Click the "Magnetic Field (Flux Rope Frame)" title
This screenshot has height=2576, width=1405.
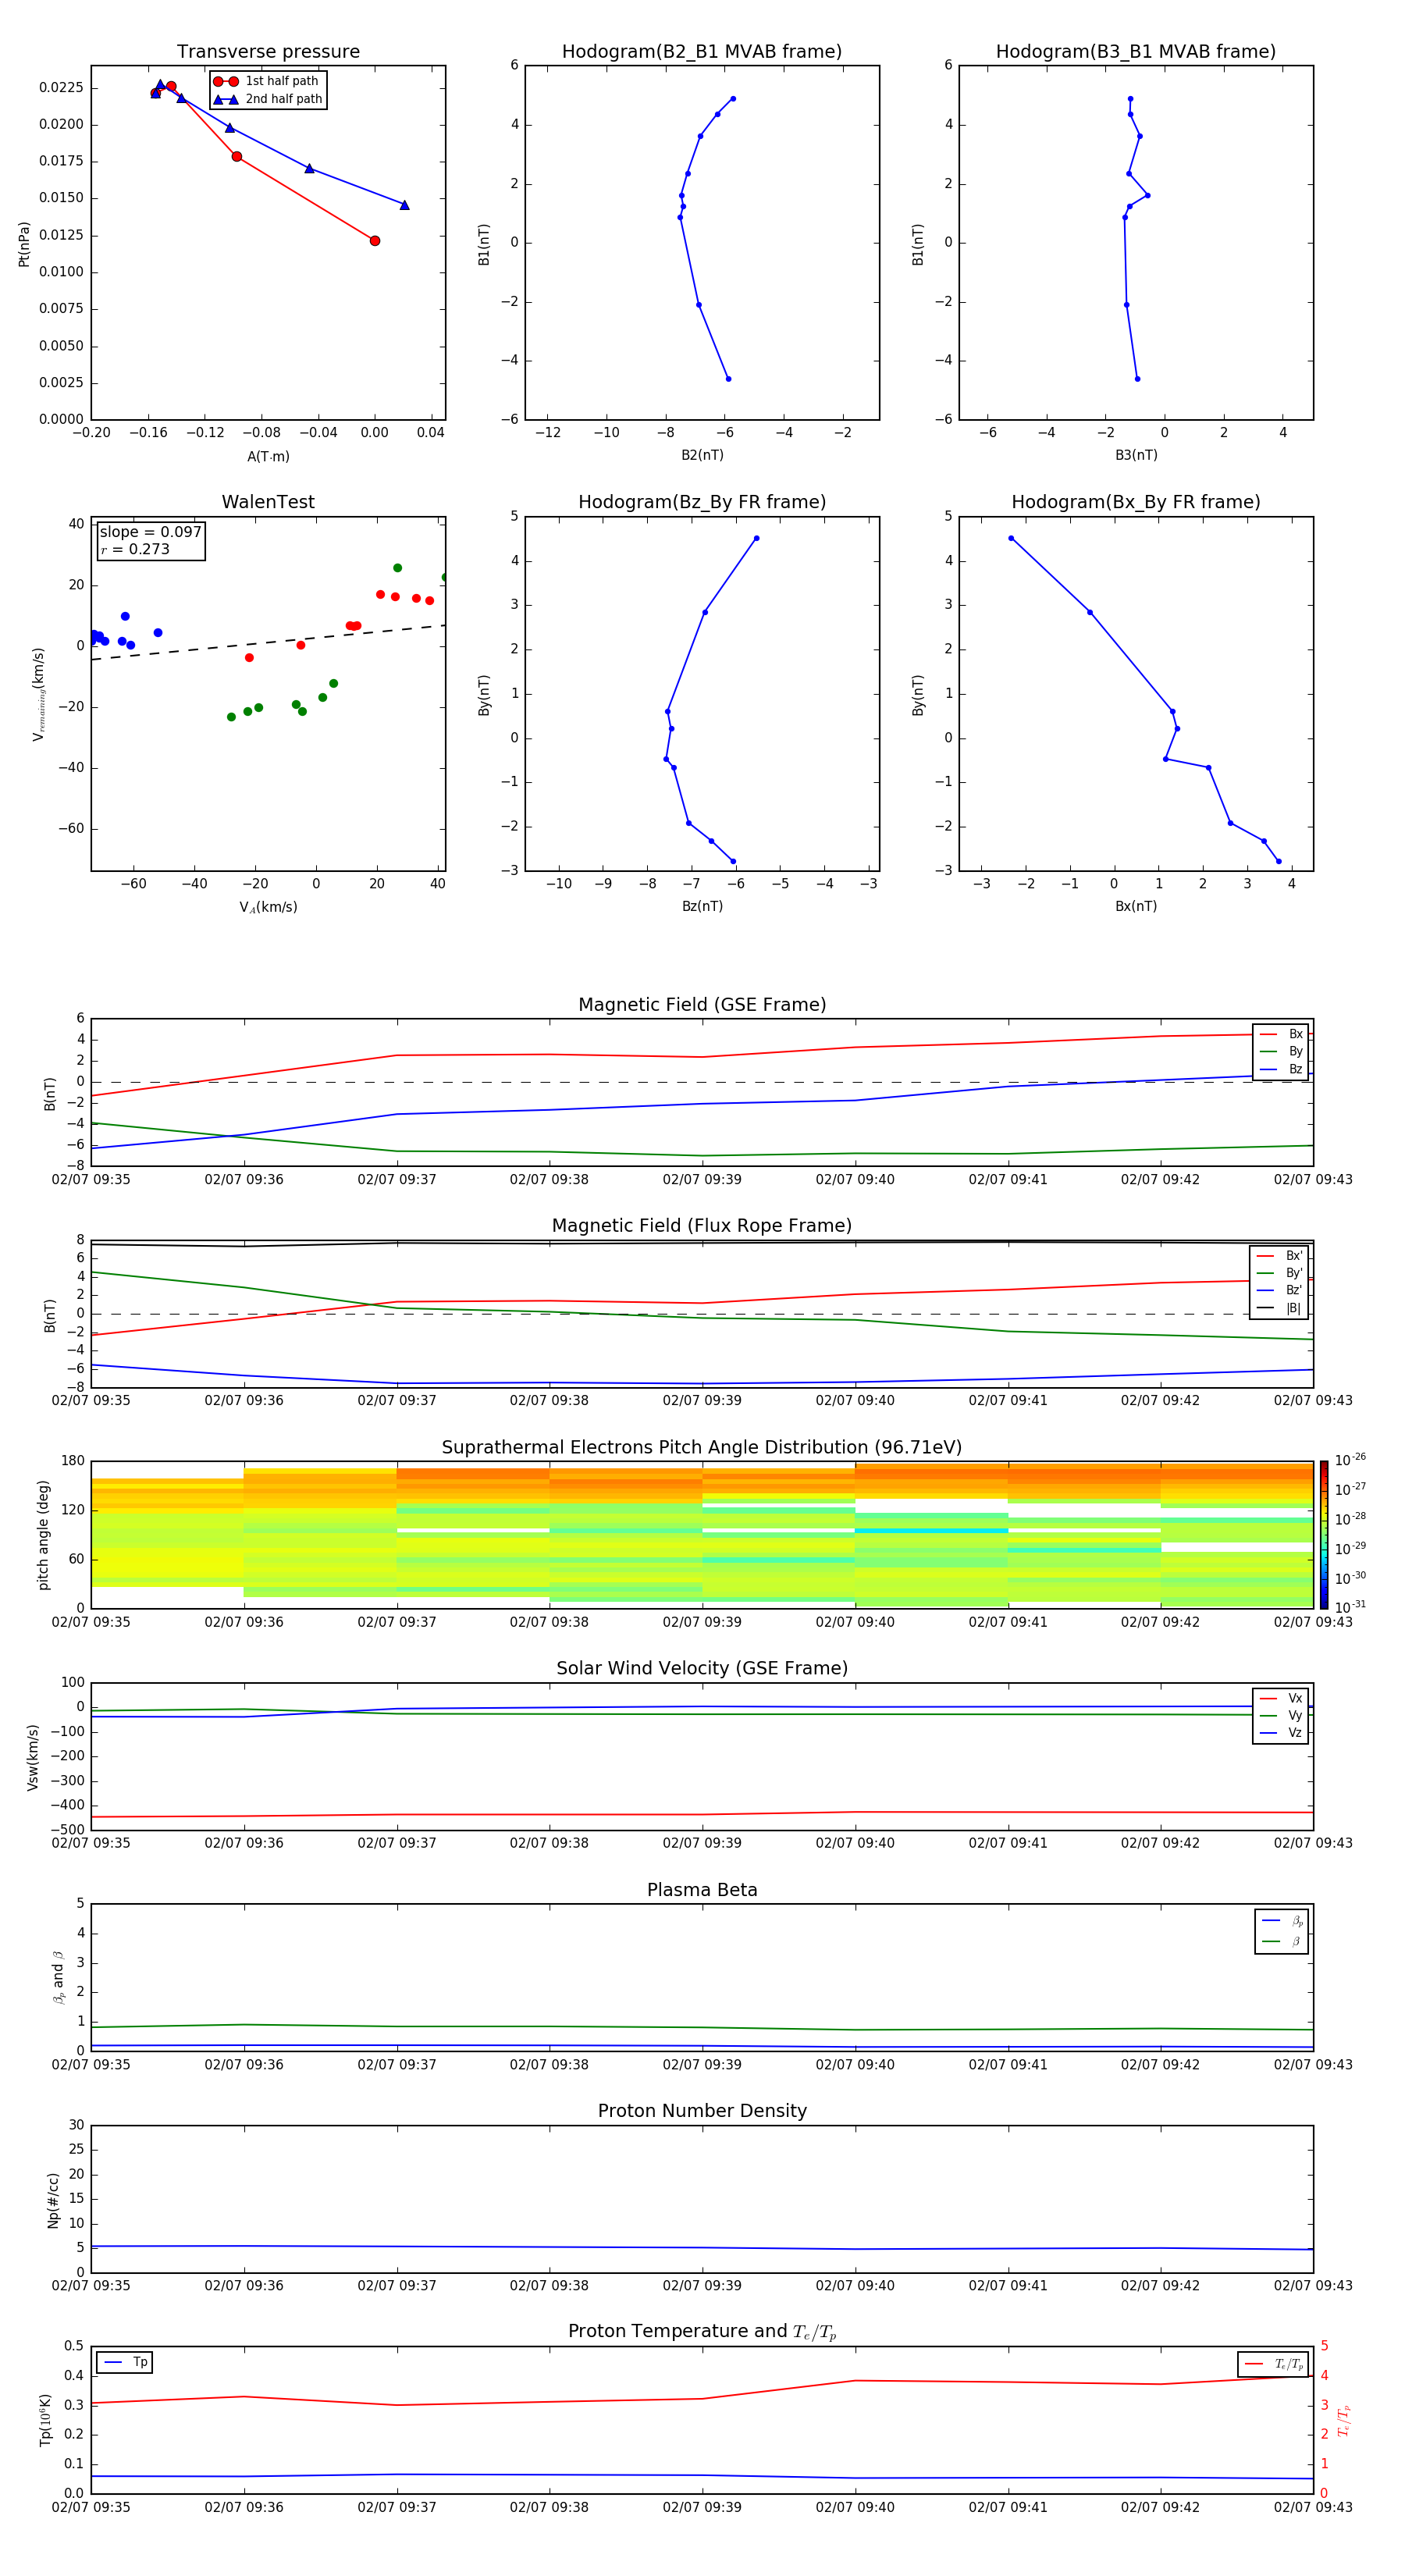(702, 1226)
